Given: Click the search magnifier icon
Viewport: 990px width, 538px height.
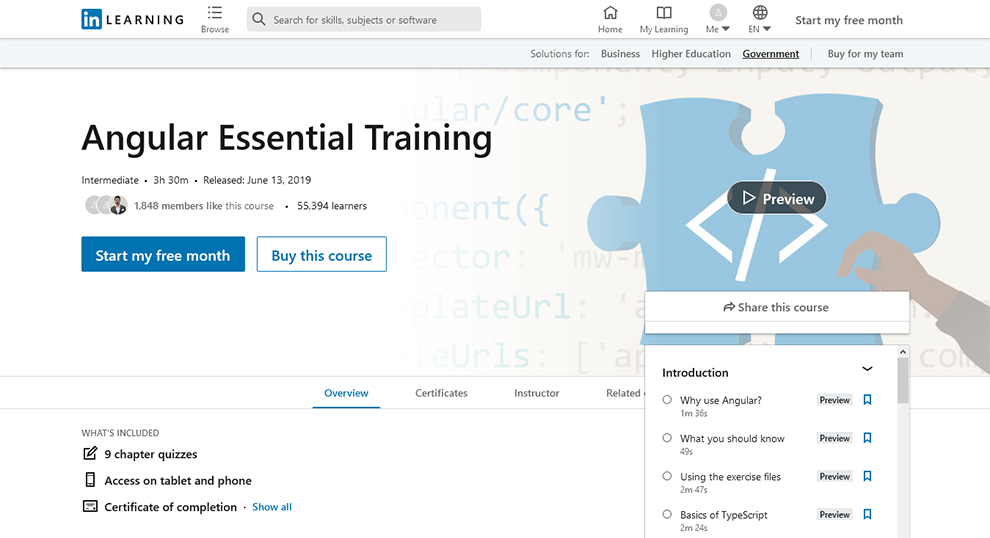Looking at the screenshot, I should point(259,20).
